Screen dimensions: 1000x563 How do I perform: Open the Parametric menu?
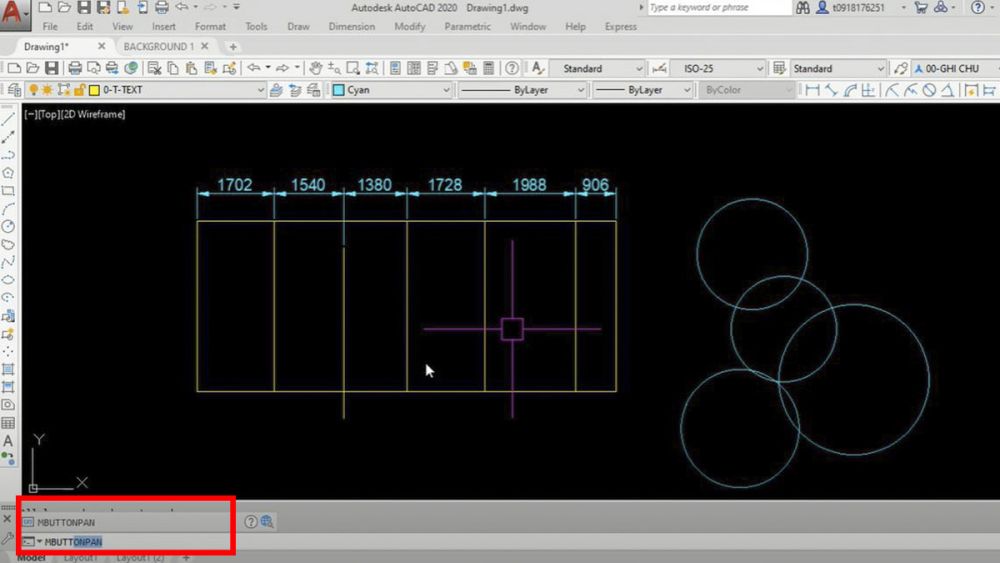pyautogui.click(x=467, y=27)
